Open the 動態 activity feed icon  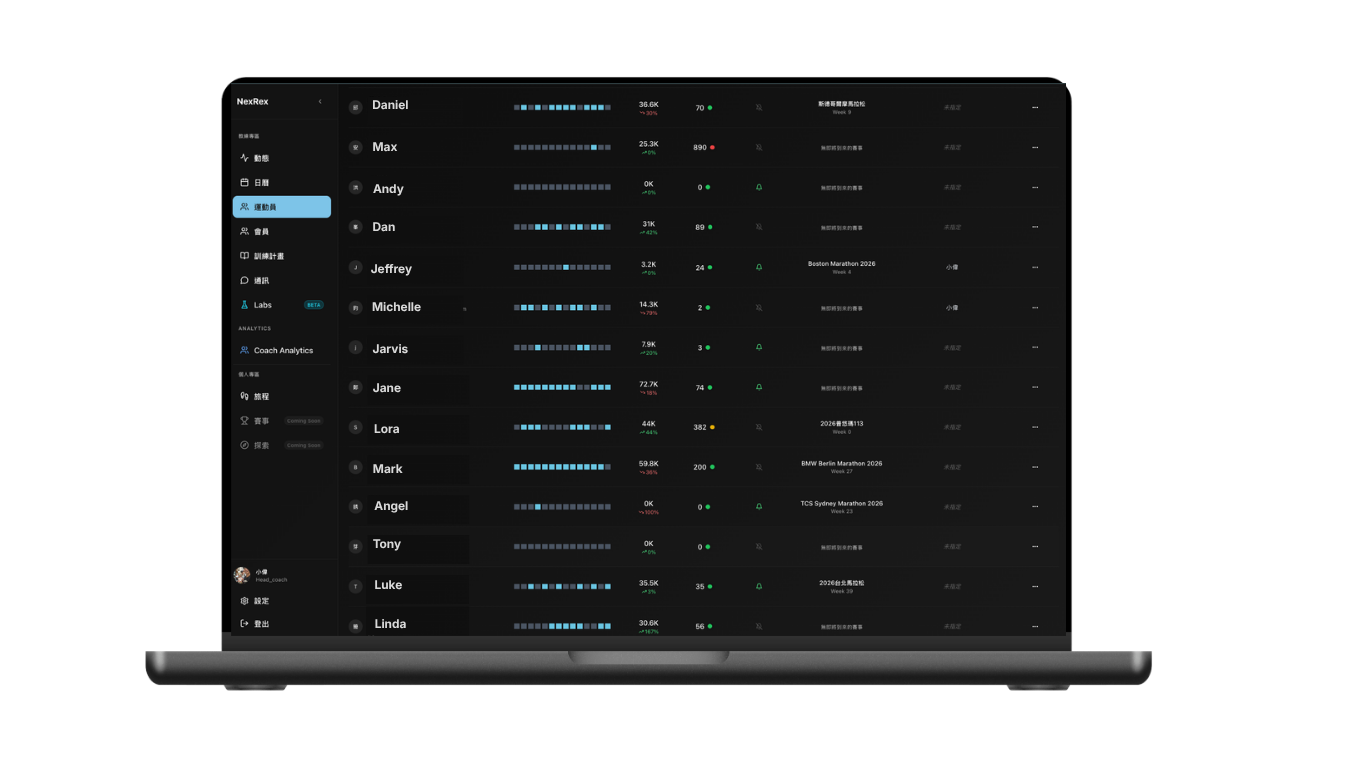[244, 158]
